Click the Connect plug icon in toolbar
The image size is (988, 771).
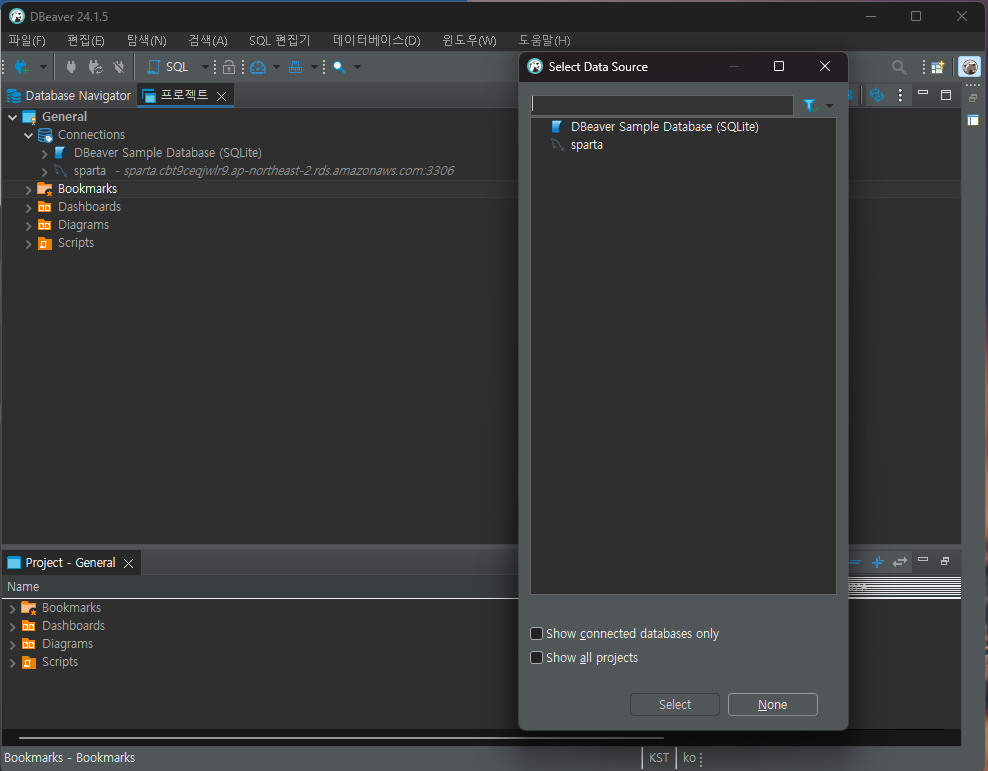71,67
